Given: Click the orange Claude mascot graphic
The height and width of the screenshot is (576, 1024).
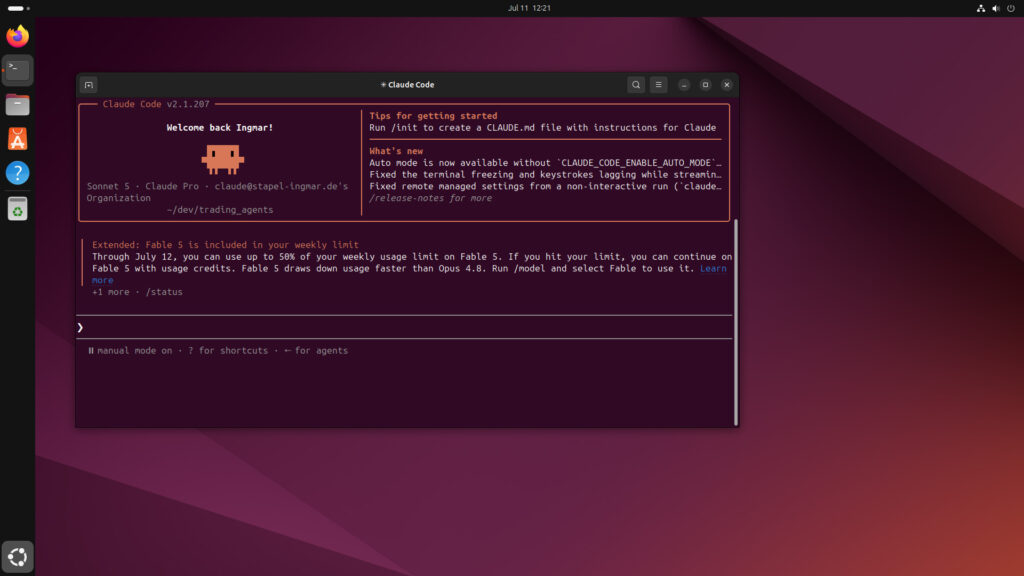Looking at the screenshot, I should click(x=223, y=159).
